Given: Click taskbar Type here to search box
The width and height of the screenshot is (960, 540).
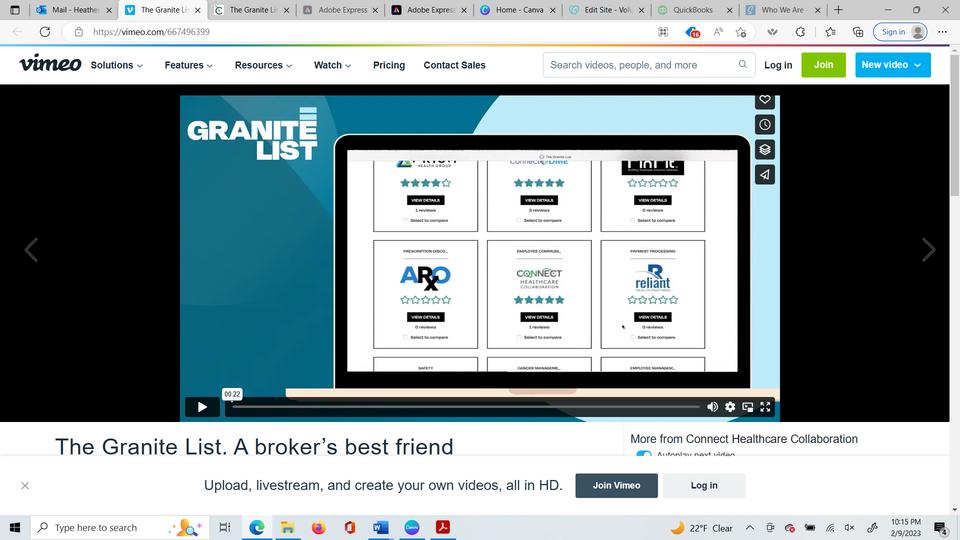Looking at the screenshot, I should 120,527.
